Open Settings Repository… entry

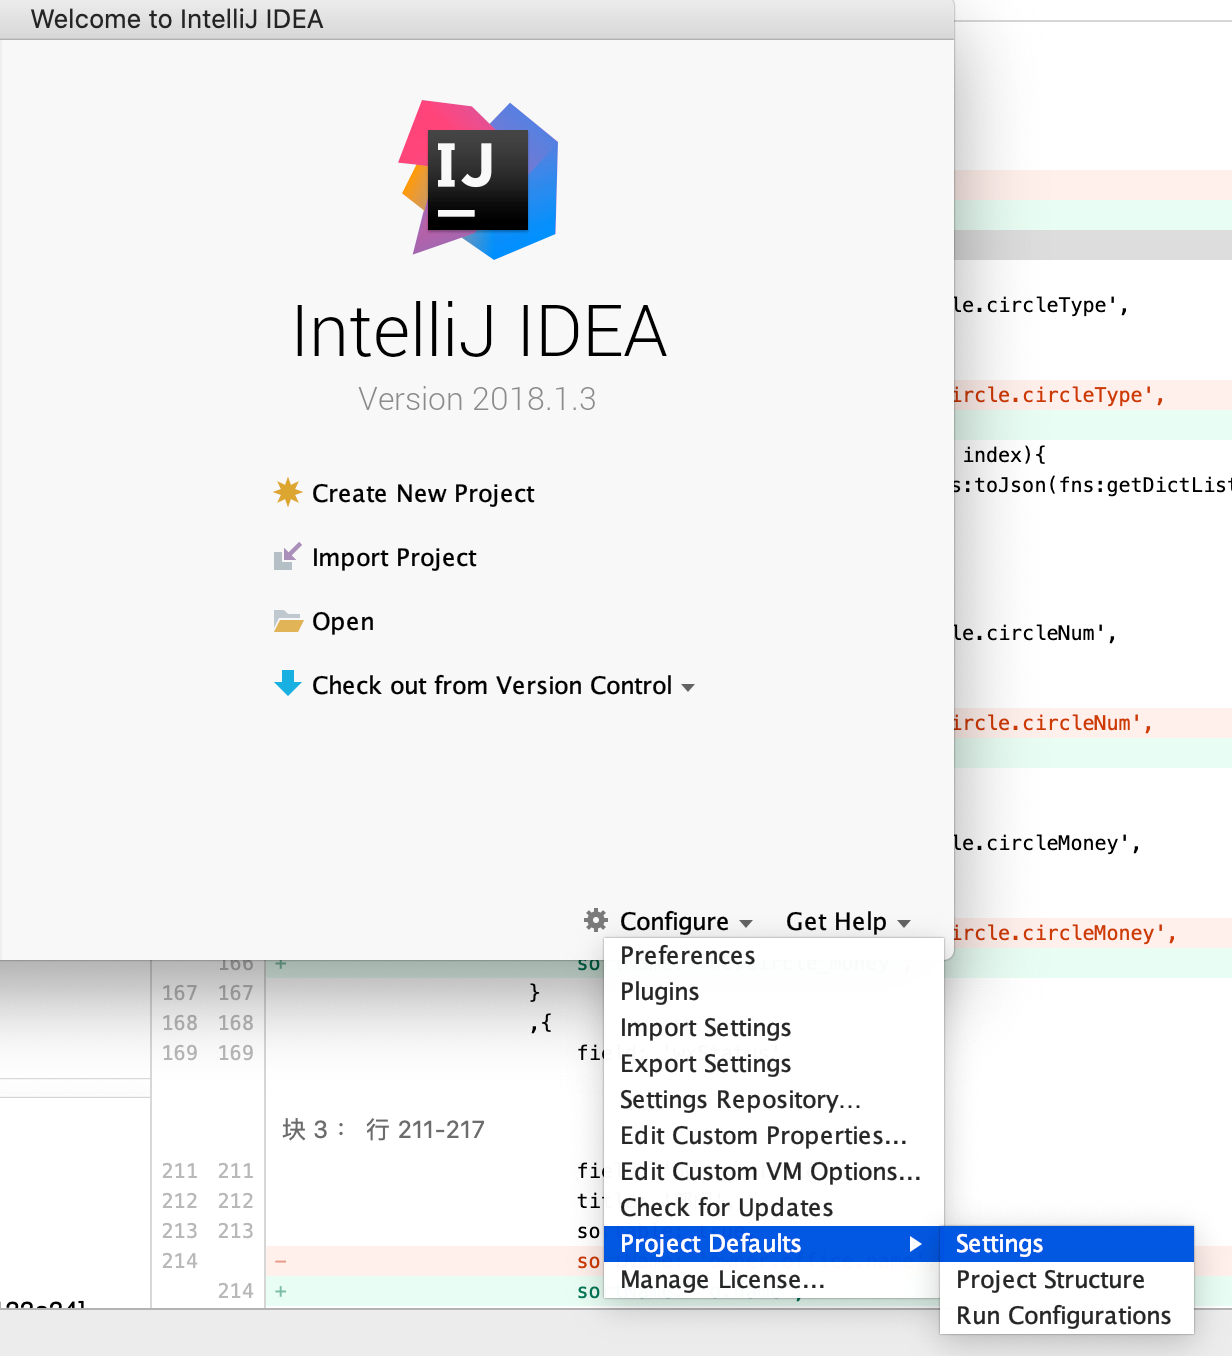(774, 1100)
